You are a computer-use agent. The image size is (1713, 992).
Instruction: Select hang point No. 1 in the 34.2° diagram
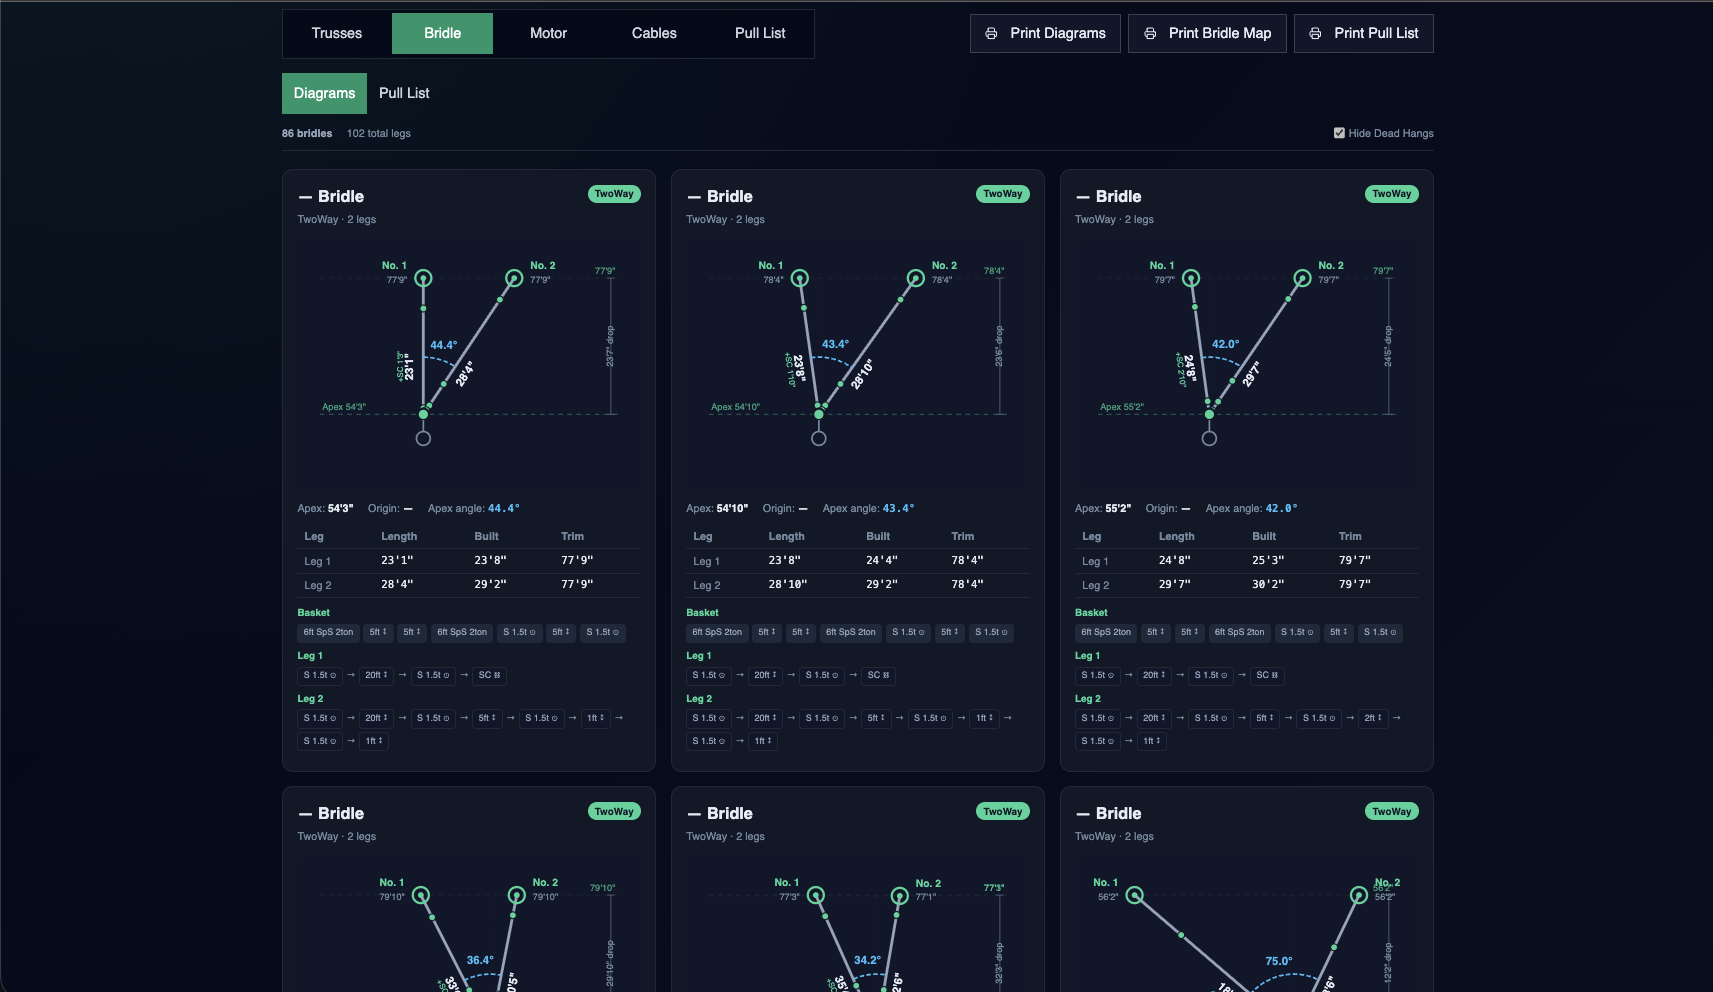[x=816, y=895]
